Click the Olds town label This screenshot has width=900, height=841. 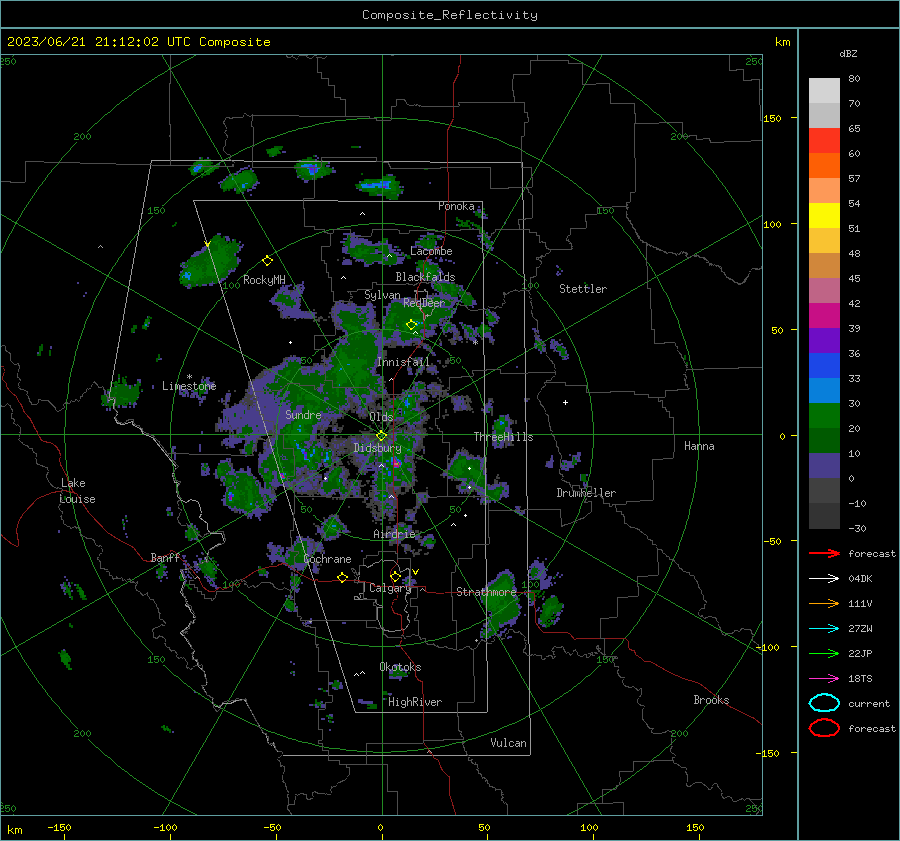pos(381,417)
